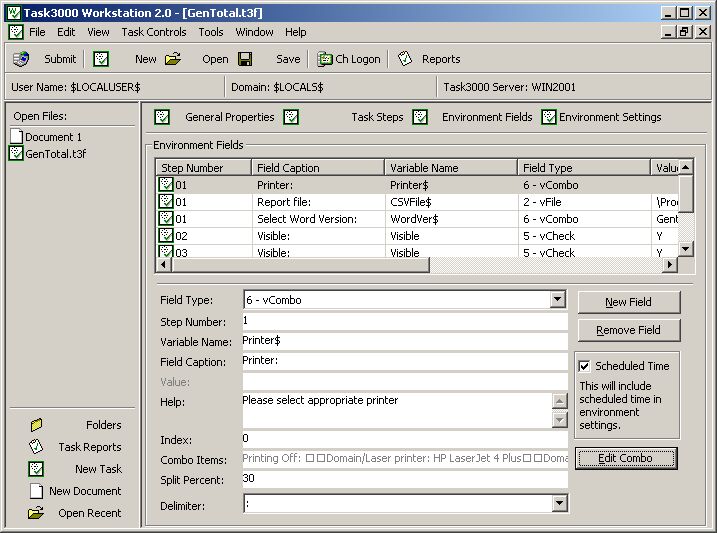Click the New Field button
The height and width of the screenshot is (533, 717).
click(628, 302)
